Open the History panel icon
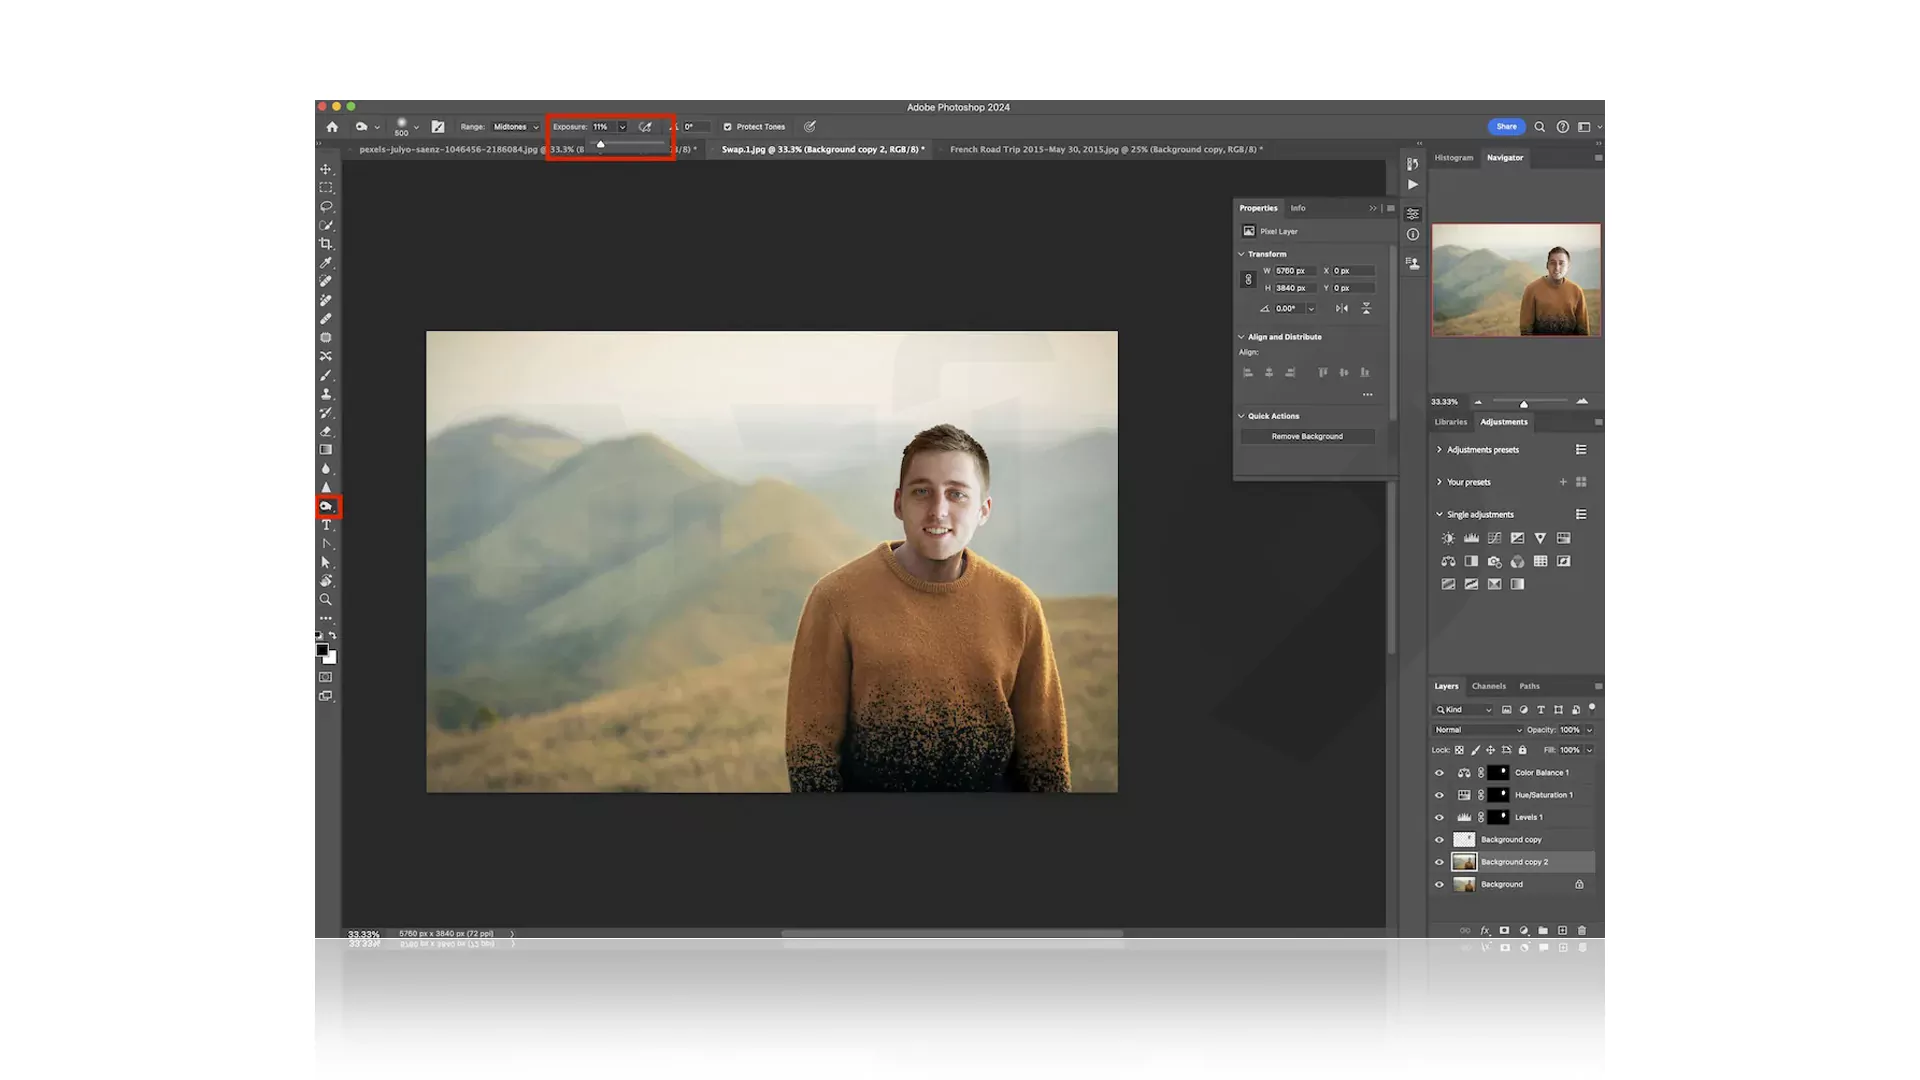The width and height of the screenshot is (1920, 1080). pyautogui.click(x=1412, y=163)
